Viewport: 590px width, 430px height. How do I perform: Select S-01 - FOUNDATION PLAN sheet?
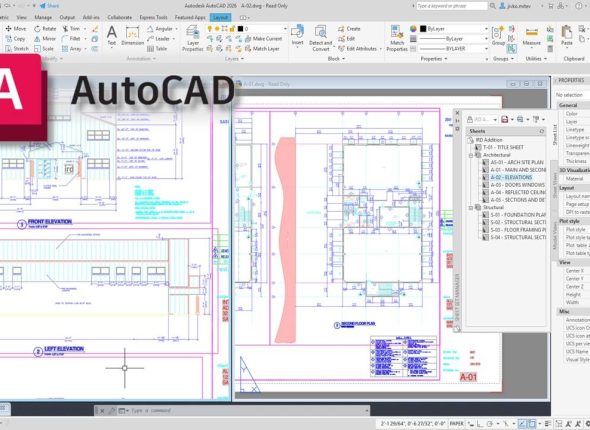tap(518, 215)
